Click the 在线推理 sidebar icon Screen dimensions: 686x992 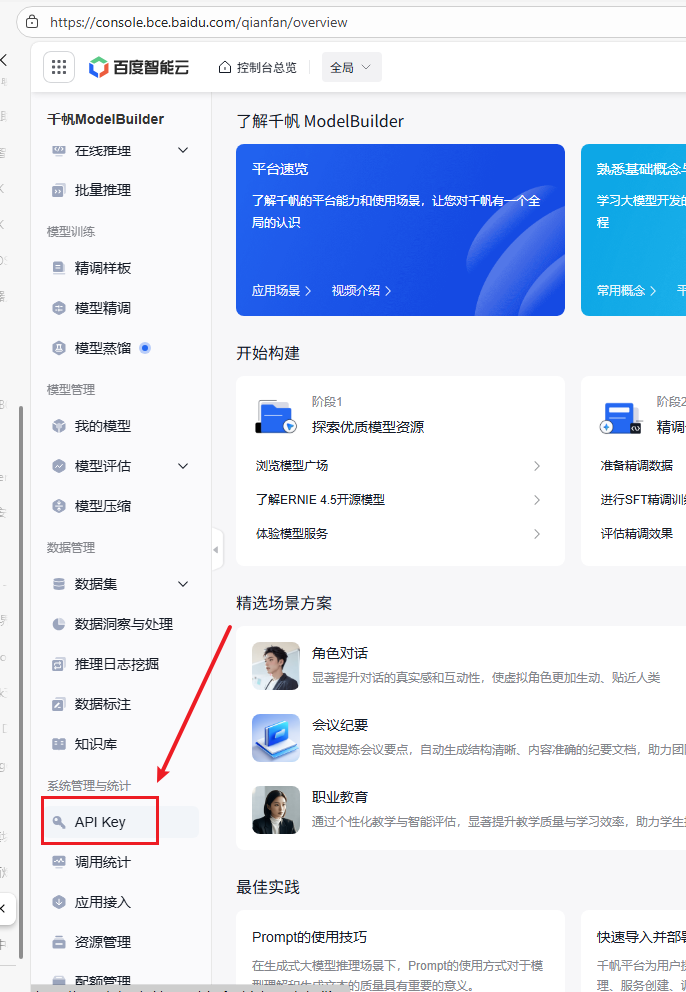(59, 151)
